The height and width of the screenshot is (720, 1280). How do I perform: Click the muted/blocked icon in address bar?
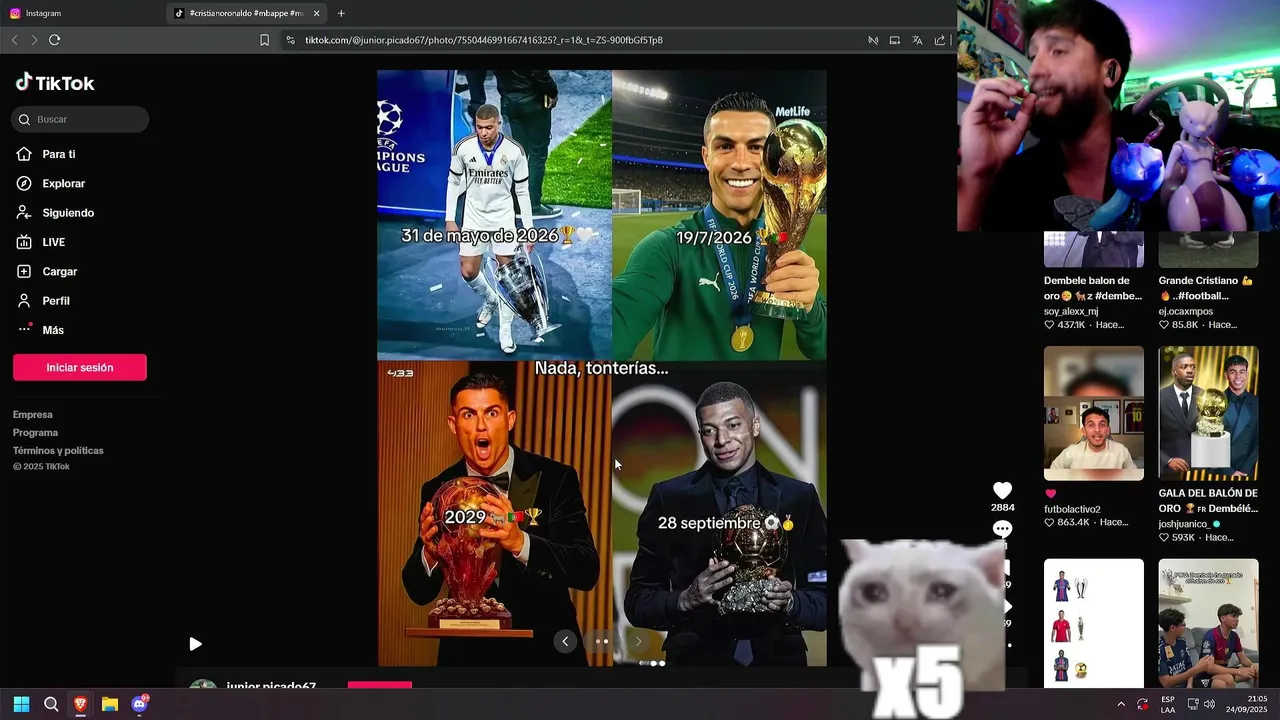tap(873, 40)
